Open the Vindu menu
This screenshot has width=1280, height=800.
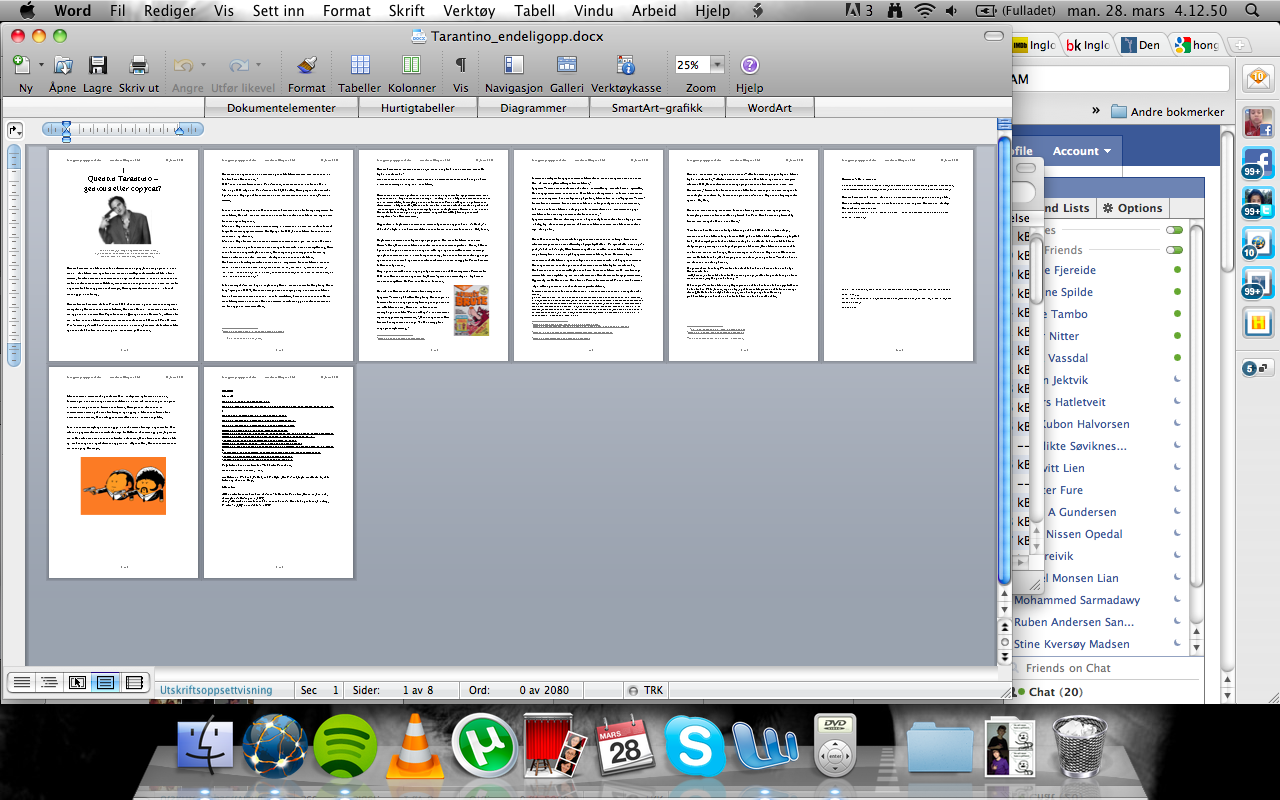(592, 11)
